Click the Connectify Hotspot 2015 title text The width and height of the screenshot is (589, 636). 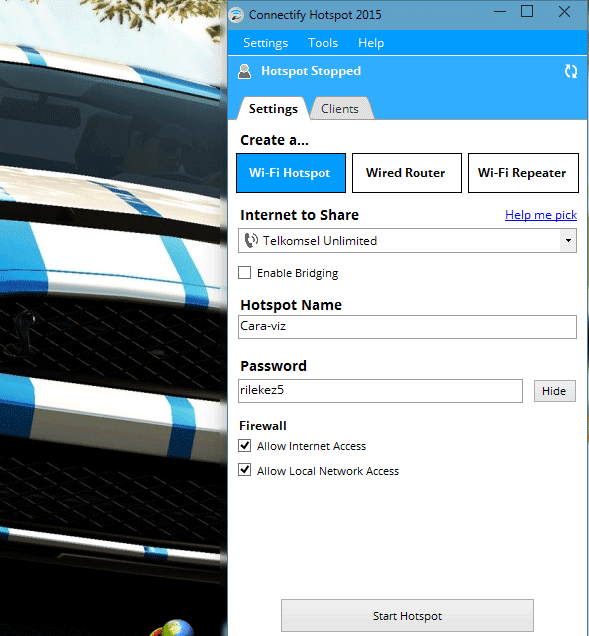point(315,15)
